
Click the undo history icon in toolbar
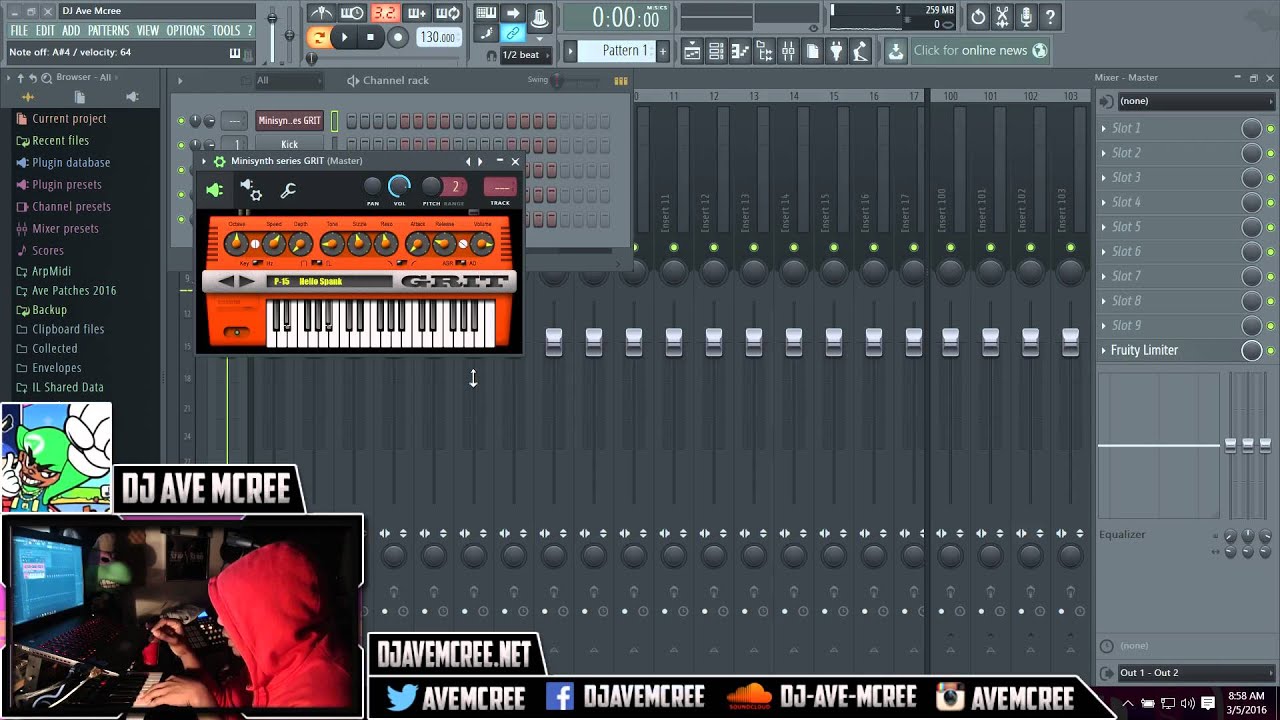[978, 16]
